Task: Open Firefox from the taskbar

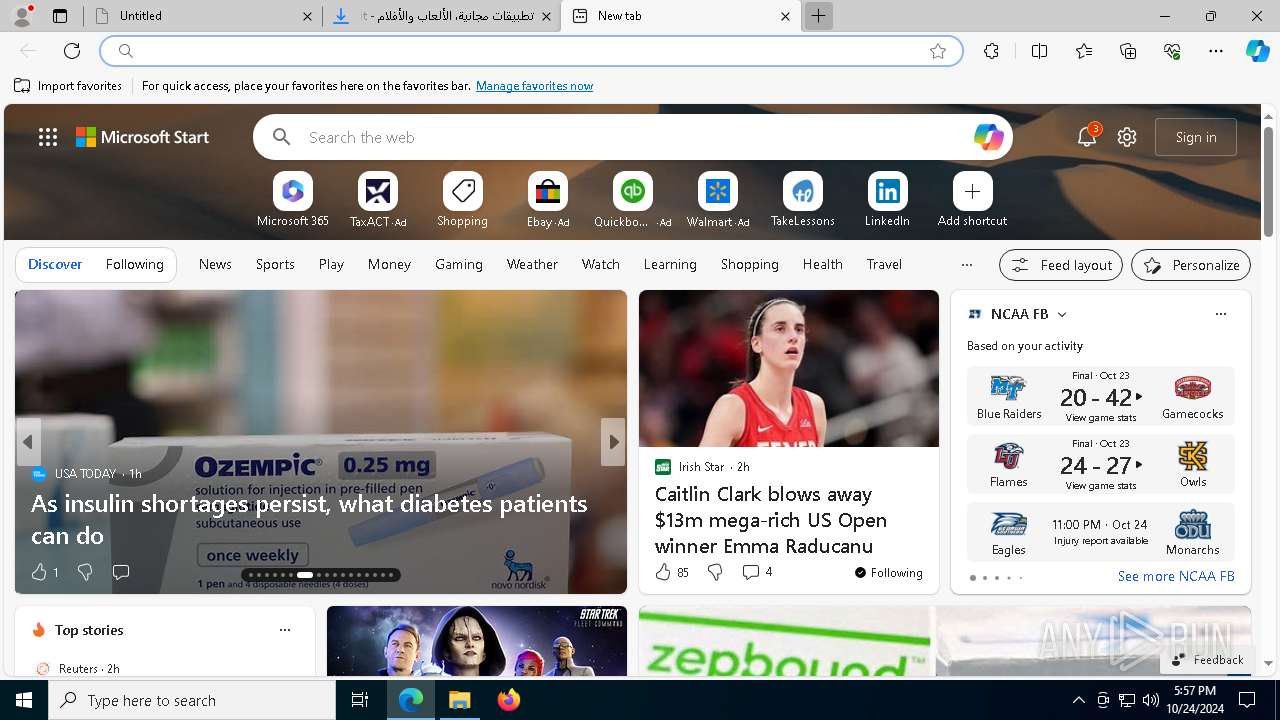Action: coord(509,700)
